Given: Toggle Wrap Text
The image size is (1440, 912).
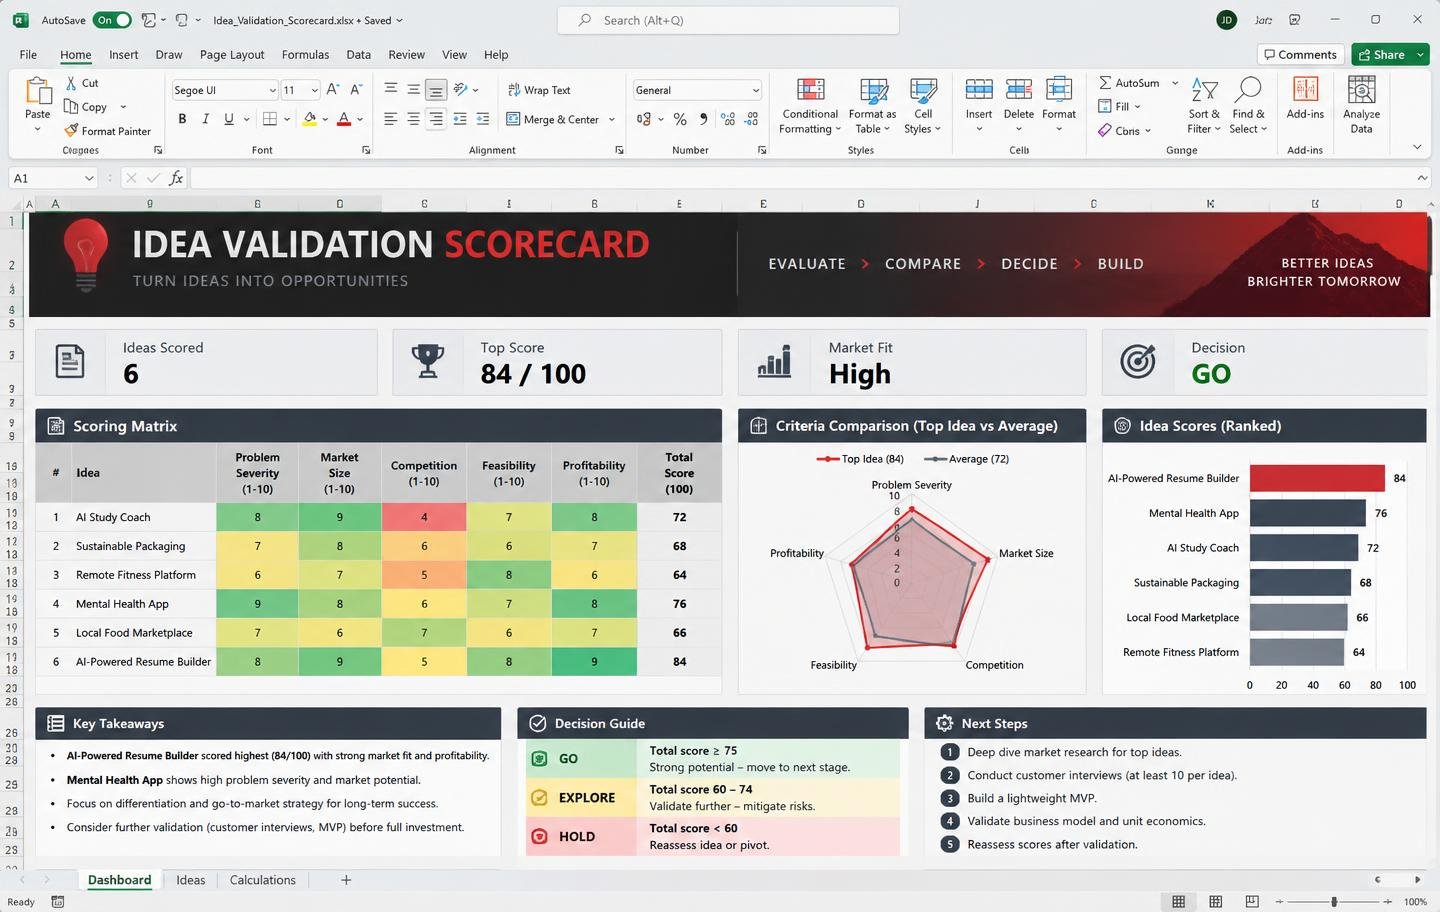Looking at the screenshot, I should (539, 90).
